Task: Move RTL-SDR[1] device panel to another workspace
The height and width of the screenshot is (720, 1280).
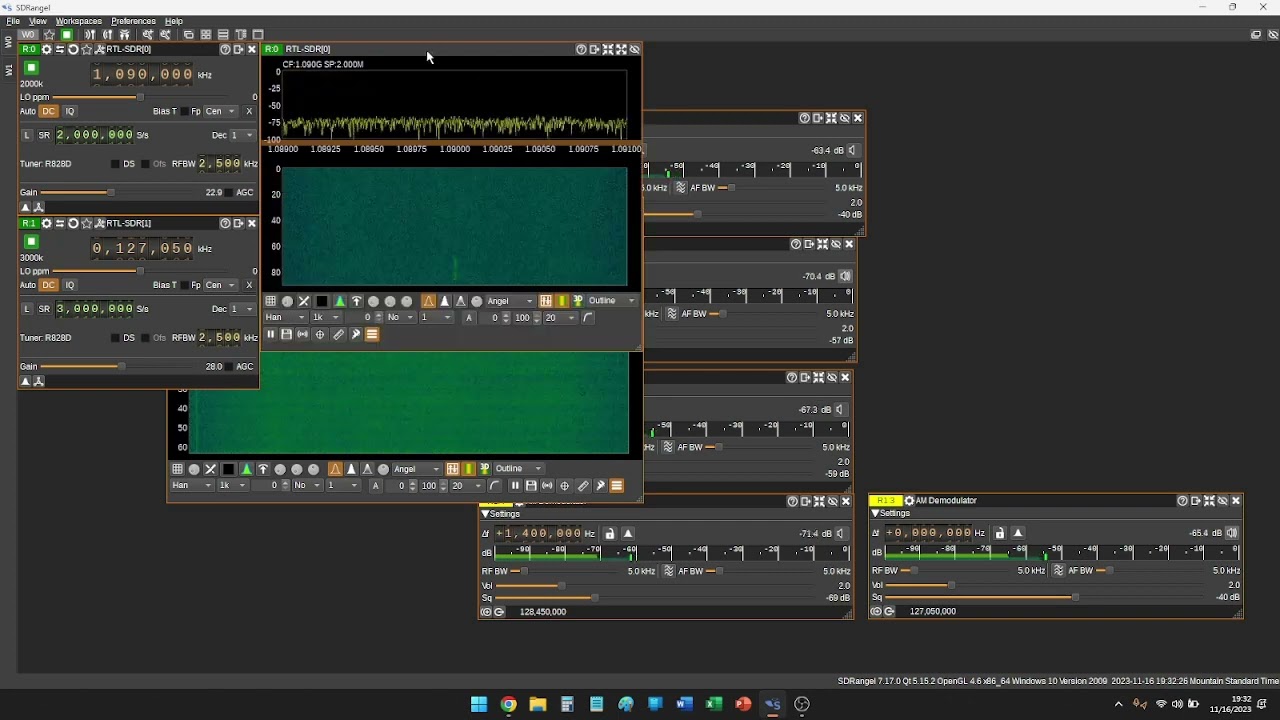Action: 238,223
